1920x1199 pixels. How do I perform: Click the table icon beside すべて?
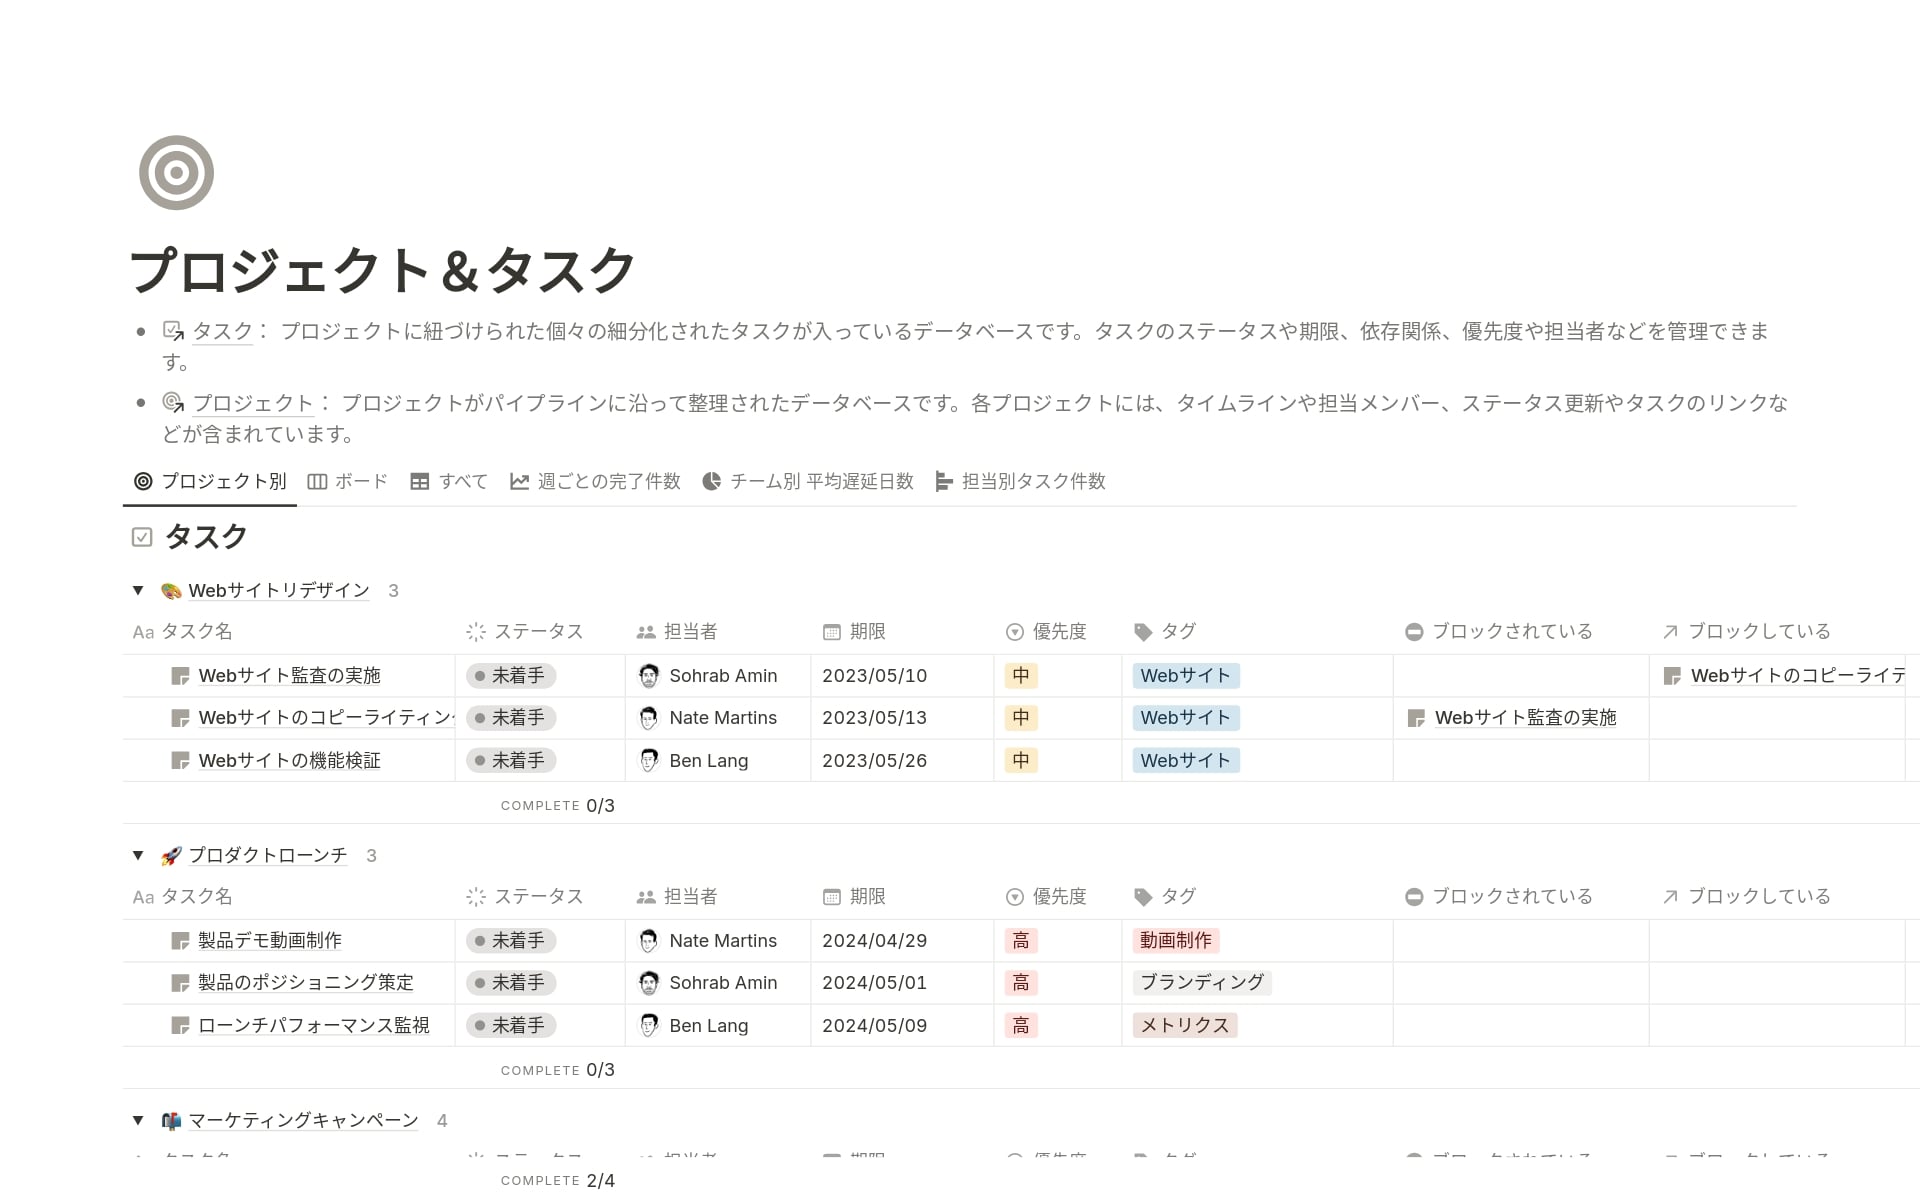pyautogui.click(x=421, y=481)
